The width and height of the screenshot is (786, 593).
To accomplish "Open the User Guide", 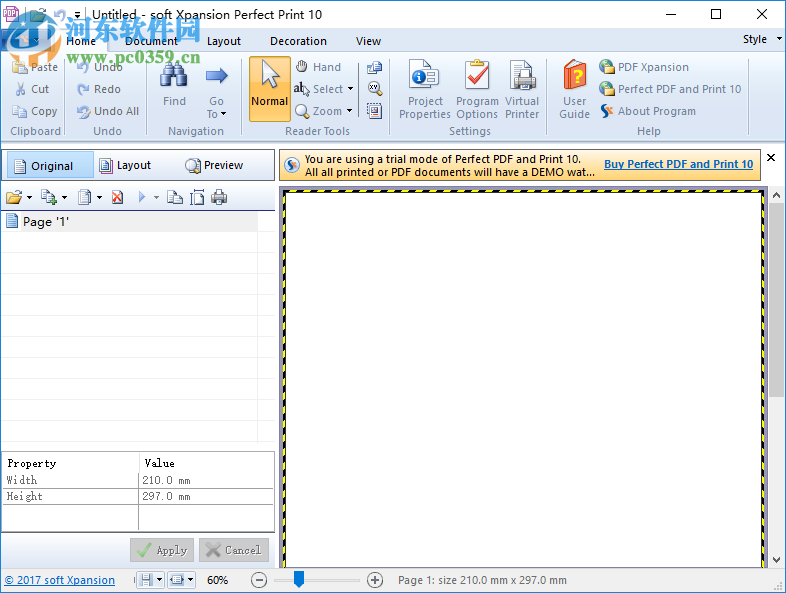I will [x=574, y=90].
